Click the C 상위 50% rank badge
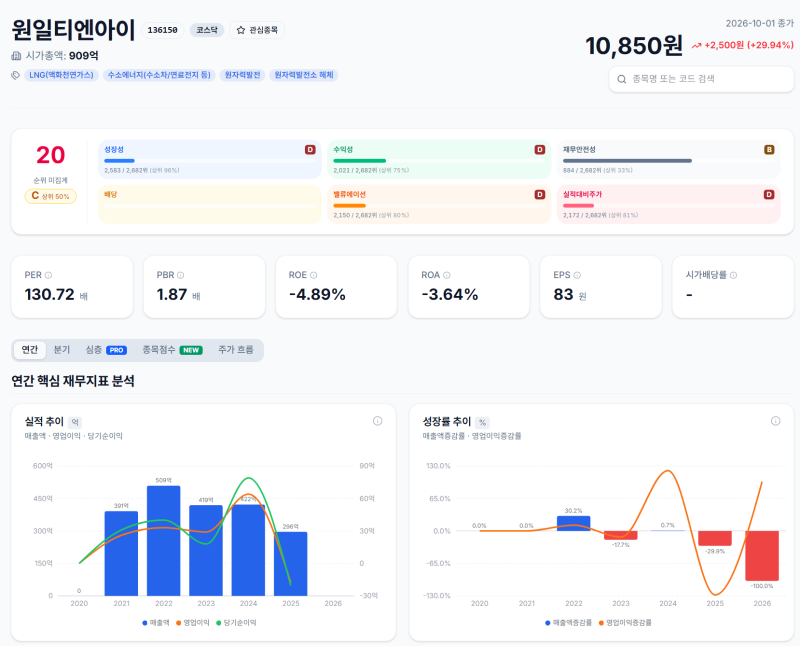Image resolution: width=800 pixels, height=646 pixels. pos(51,196)
